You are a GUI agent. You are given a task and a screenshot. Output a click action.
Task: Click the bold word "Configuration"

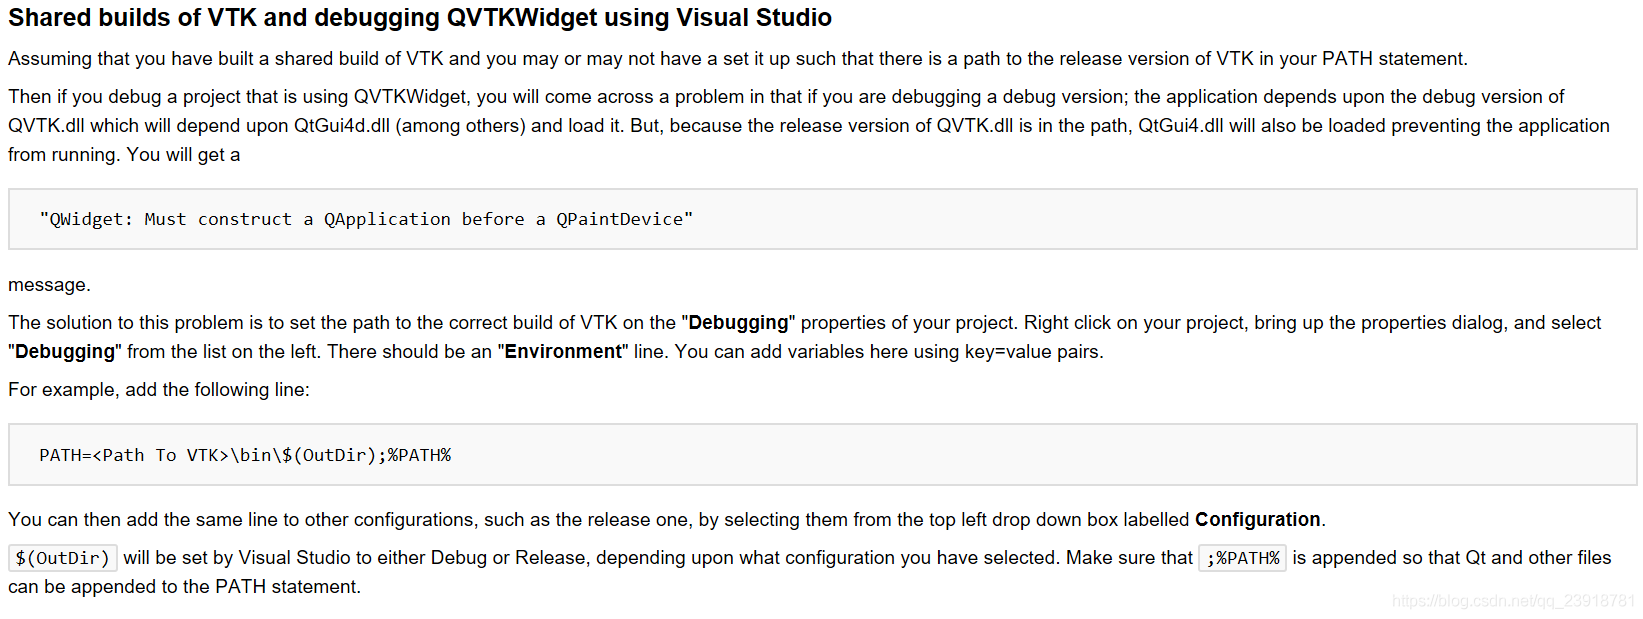[x=1257, y=520]
